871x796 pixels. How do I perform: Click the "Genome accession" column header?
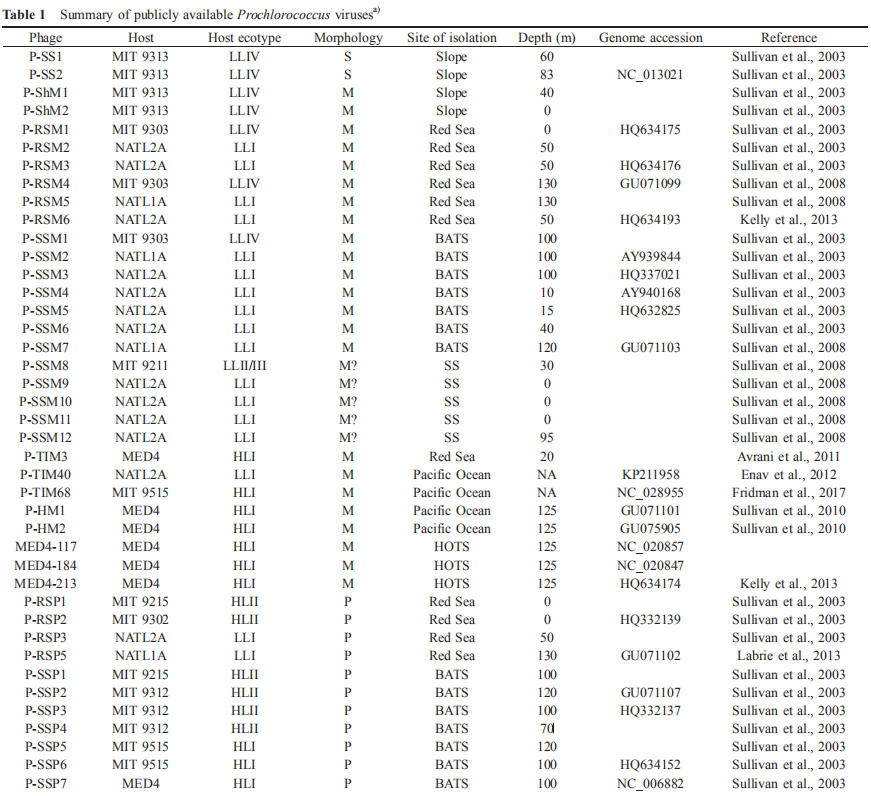pos(650,38)
